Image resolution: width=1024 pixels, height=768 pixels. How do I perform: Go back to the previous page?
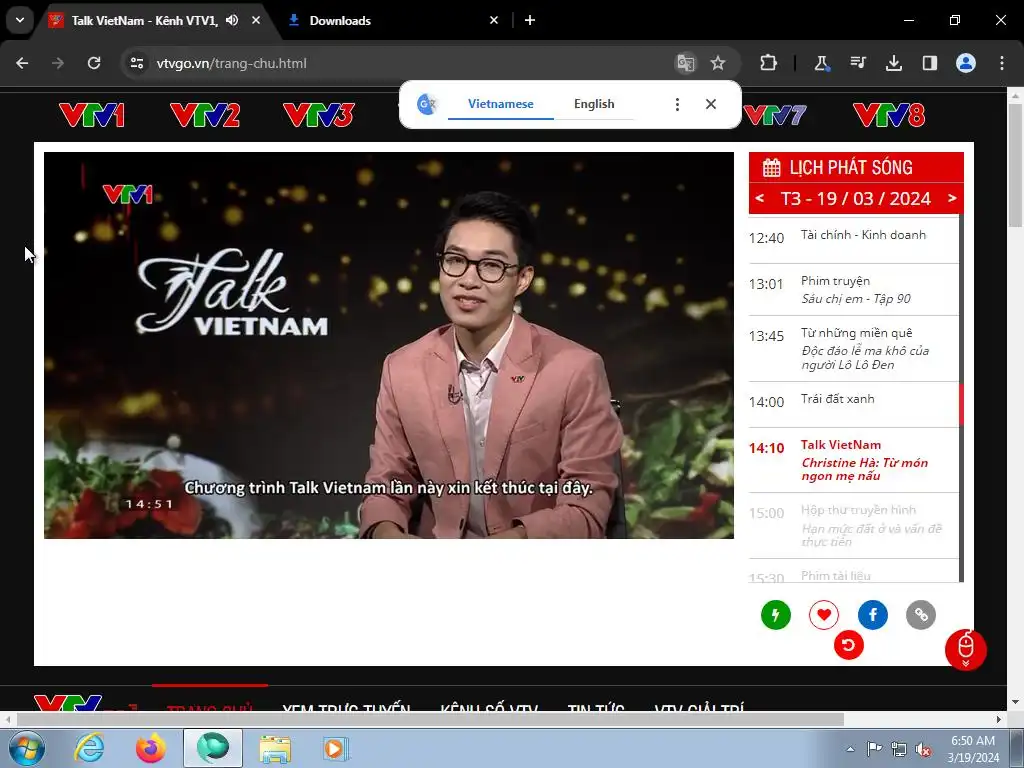click(x=22, y=63)
